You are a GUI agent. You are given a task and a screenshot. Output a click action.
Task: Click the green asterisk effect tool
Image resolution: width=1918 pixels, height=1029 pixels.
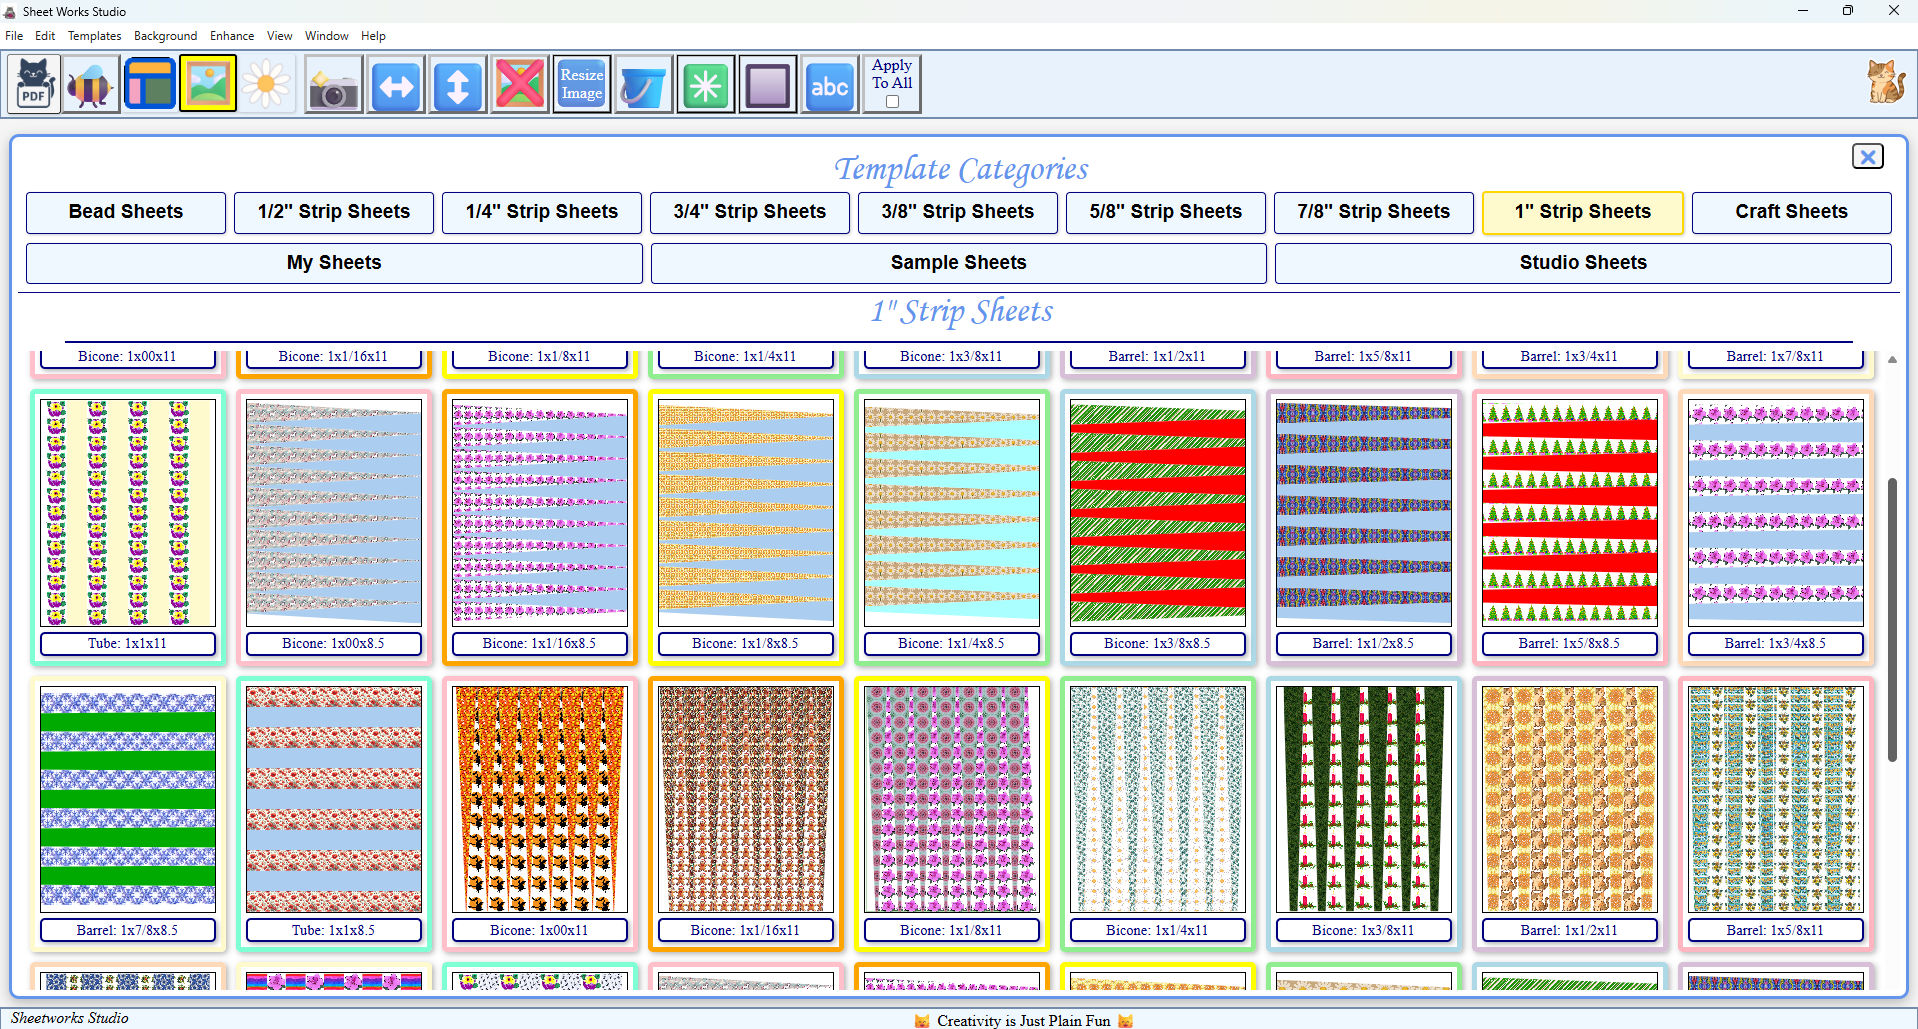[705, 83]
